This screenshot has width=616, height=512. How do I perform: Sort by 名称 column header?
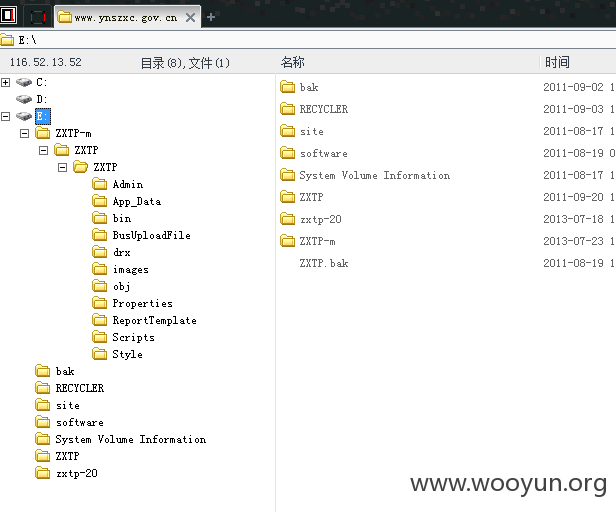(x=293, y=62)
